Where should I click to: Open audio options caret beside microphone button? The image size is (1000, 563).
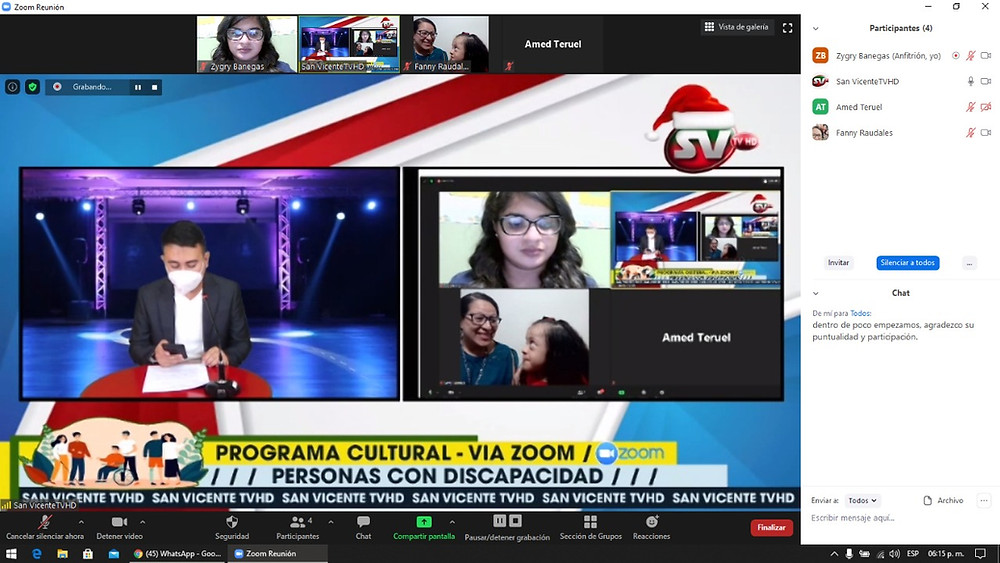pyautogui.click(x=81, y=522)
